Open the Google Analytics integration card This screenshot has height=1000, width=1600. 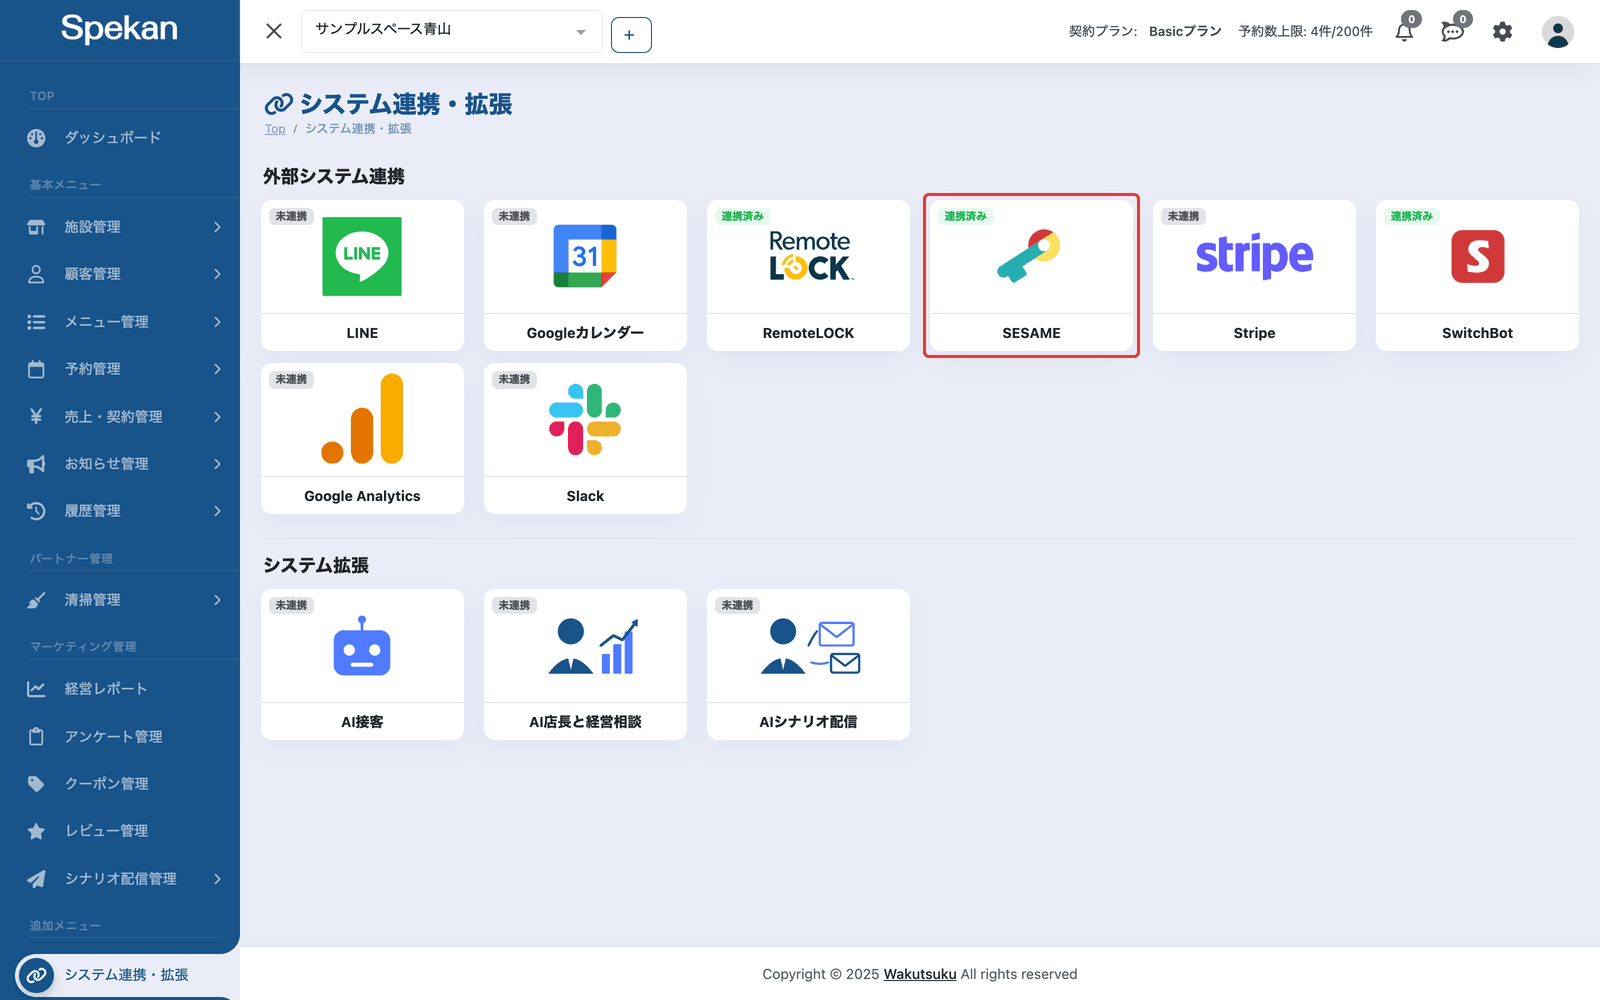(362, 438)
